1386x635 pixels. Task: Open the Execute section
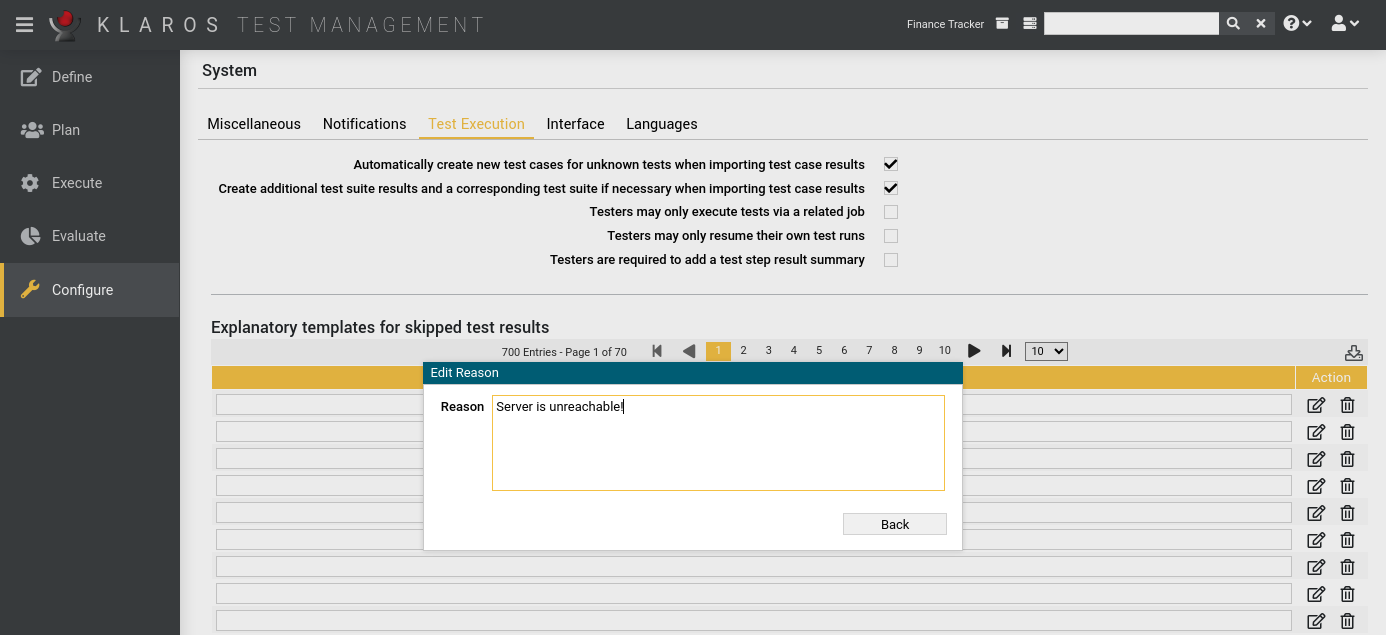click(x=76, y=182)
